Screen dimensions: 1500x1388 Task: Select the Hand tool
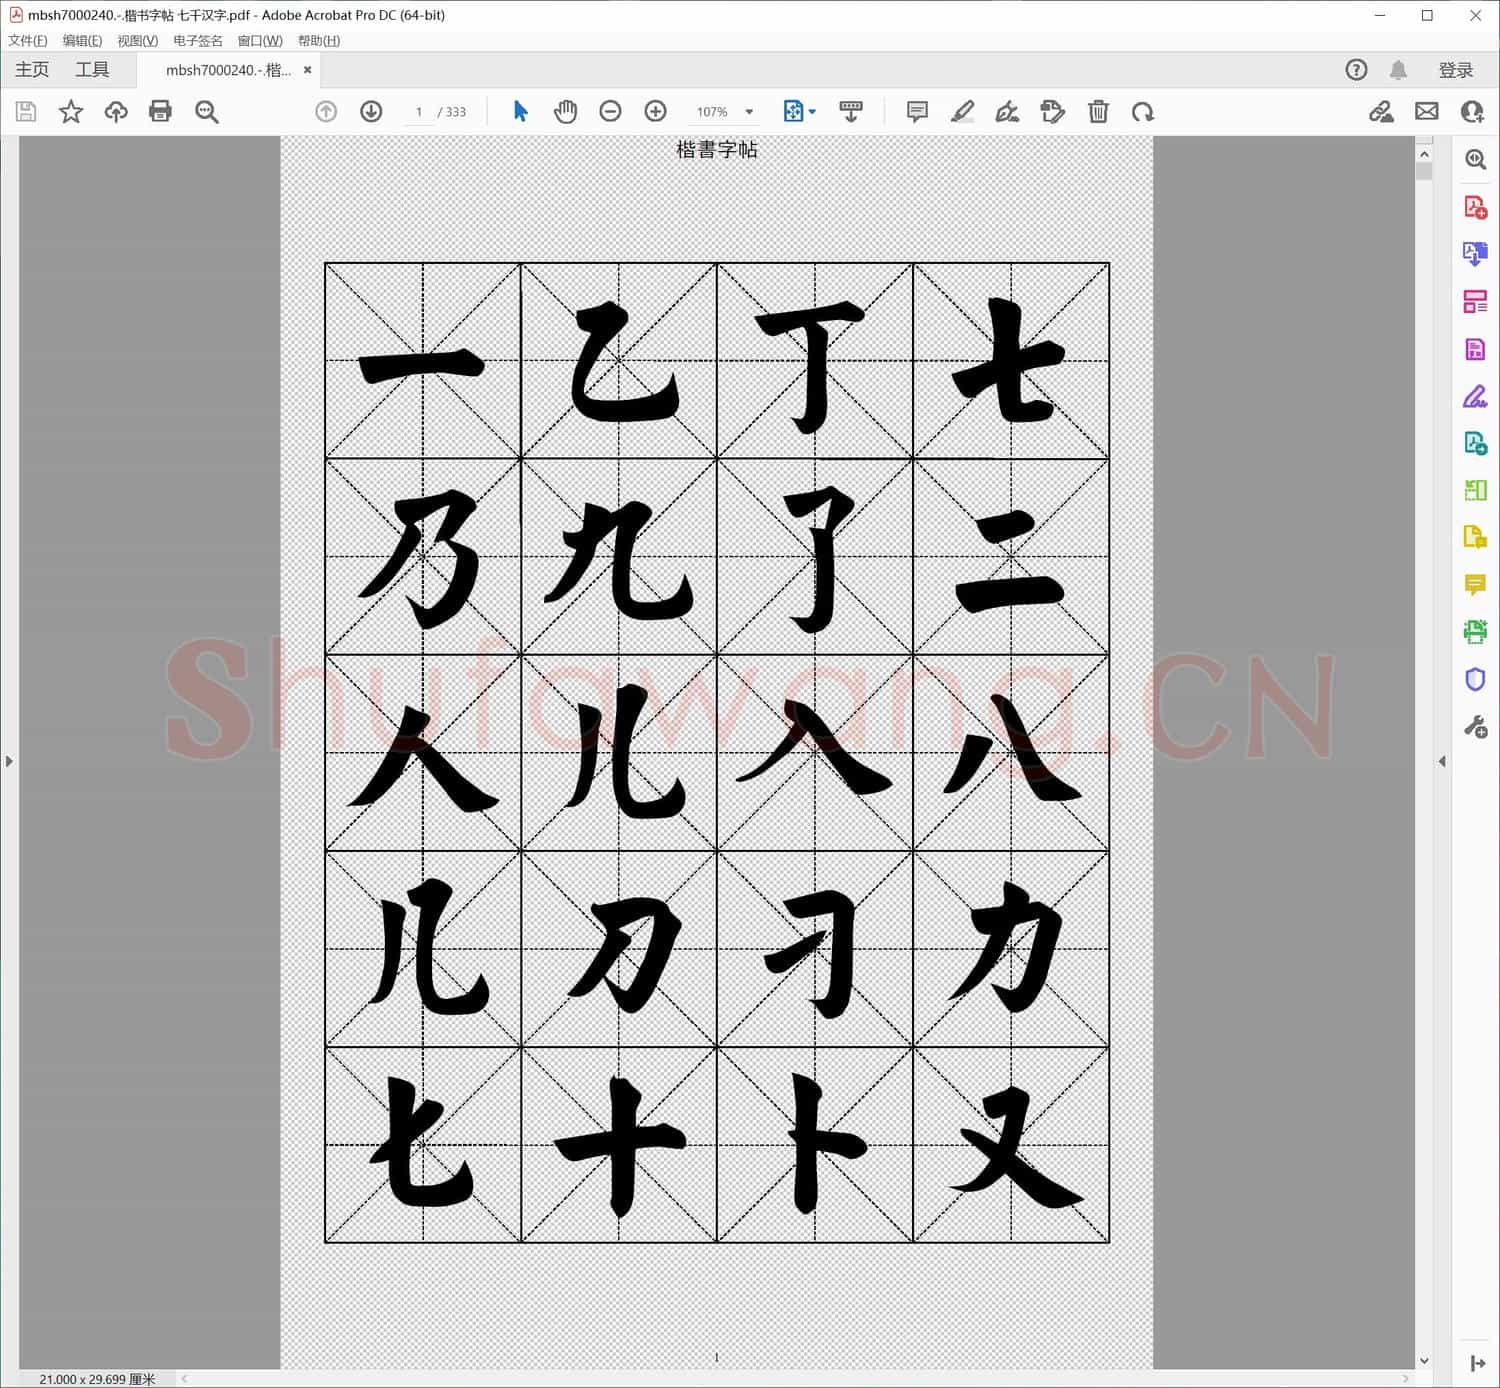click(565, 111)
